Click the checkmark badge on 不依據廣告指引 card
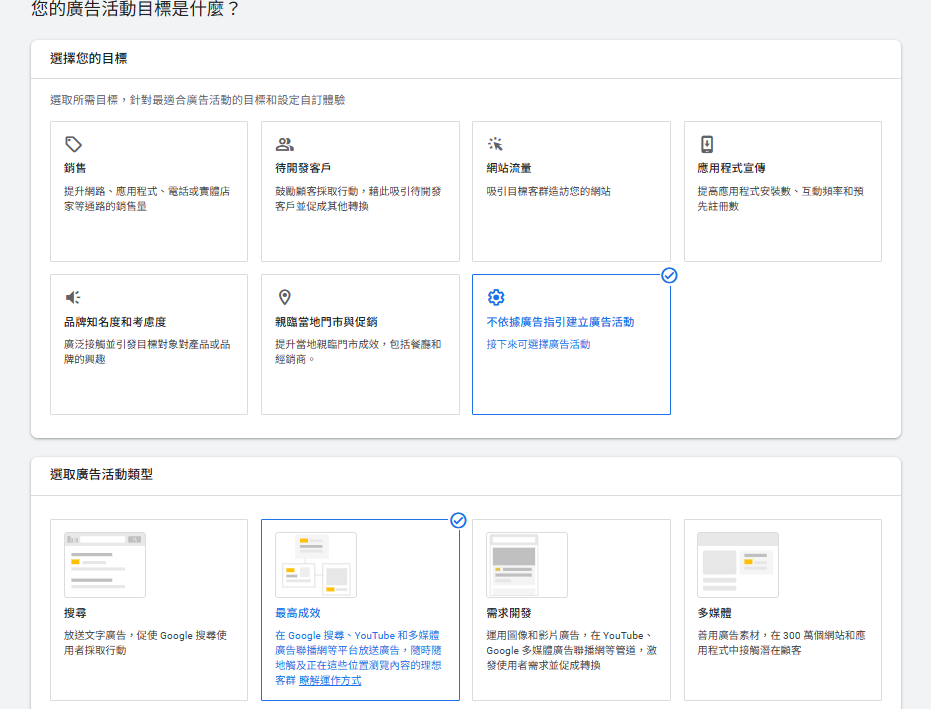Image resolution: width=931 pixels, height=709 pixels. coord(669,276)
